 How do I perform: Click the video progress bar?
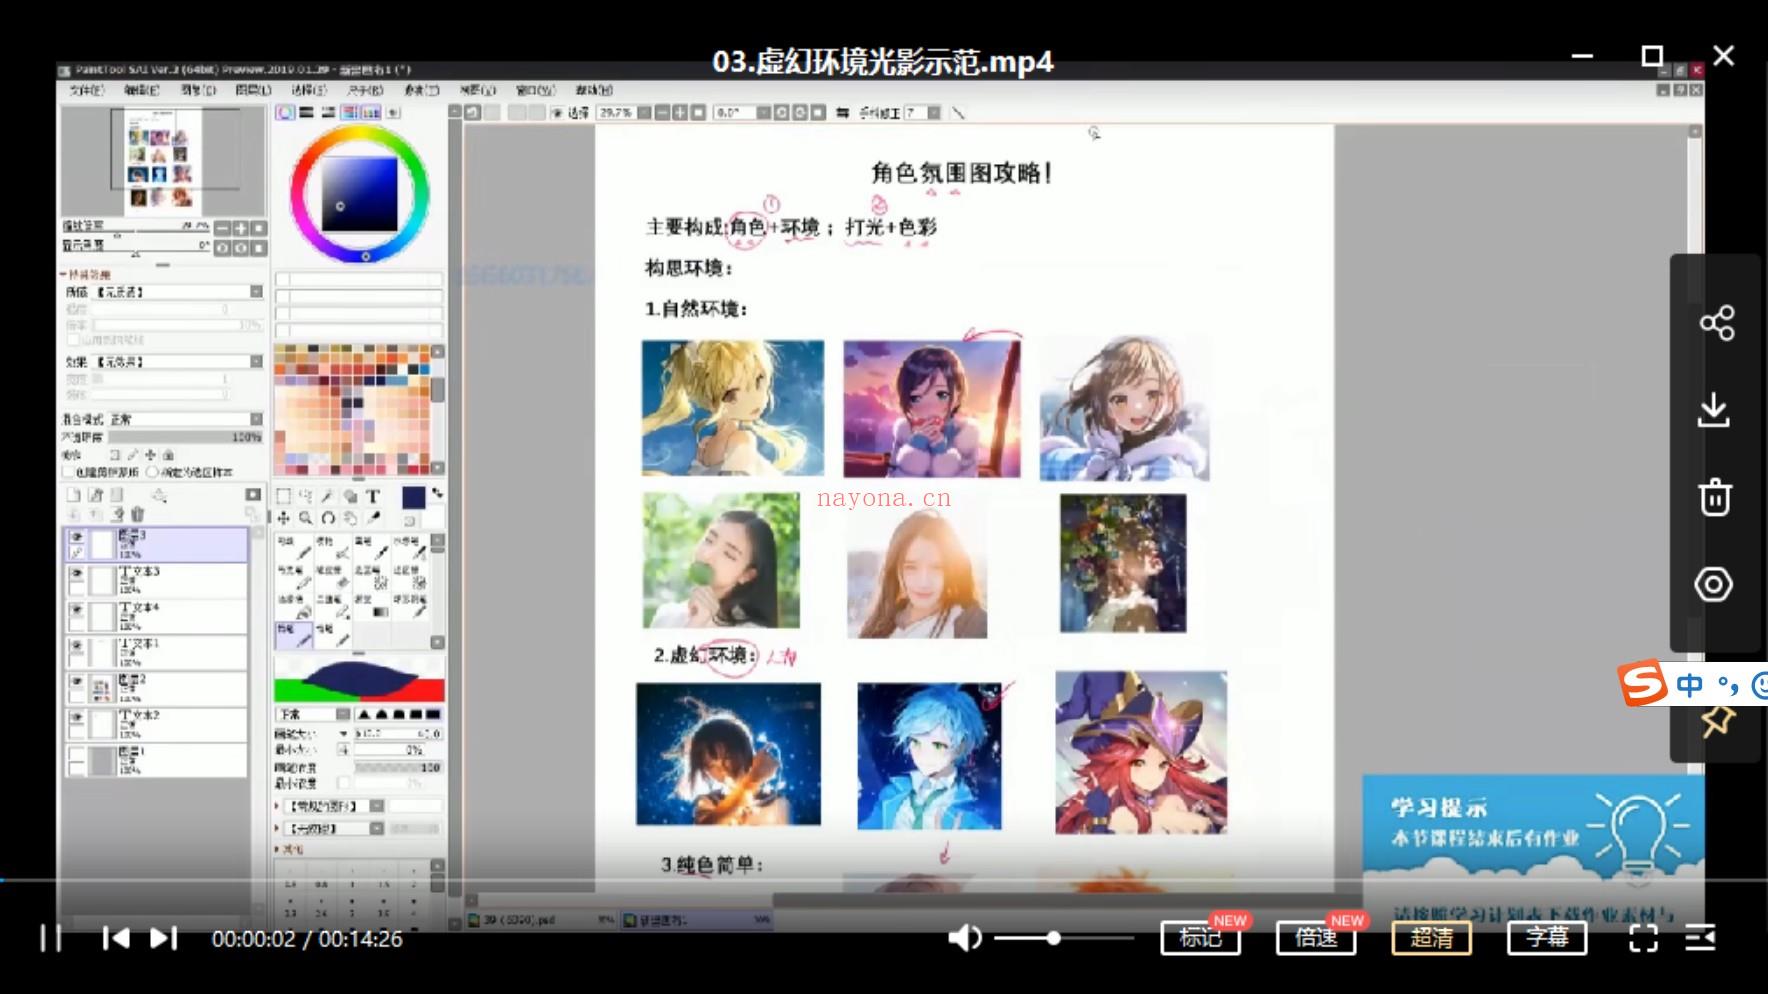[884, 880]
